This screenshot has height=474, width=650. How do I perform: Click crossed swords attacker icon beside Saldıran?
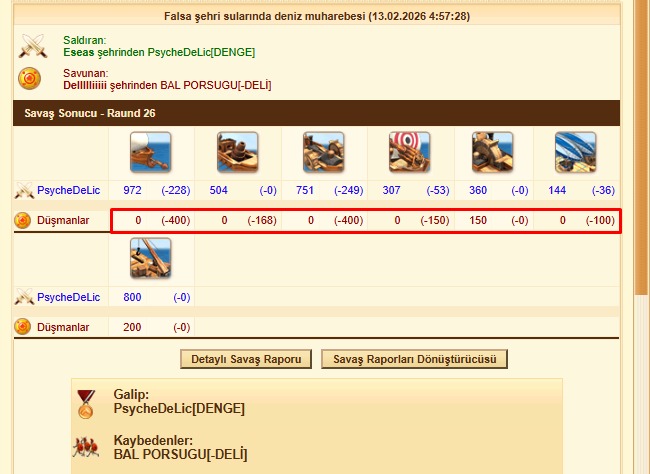point(33,46)
